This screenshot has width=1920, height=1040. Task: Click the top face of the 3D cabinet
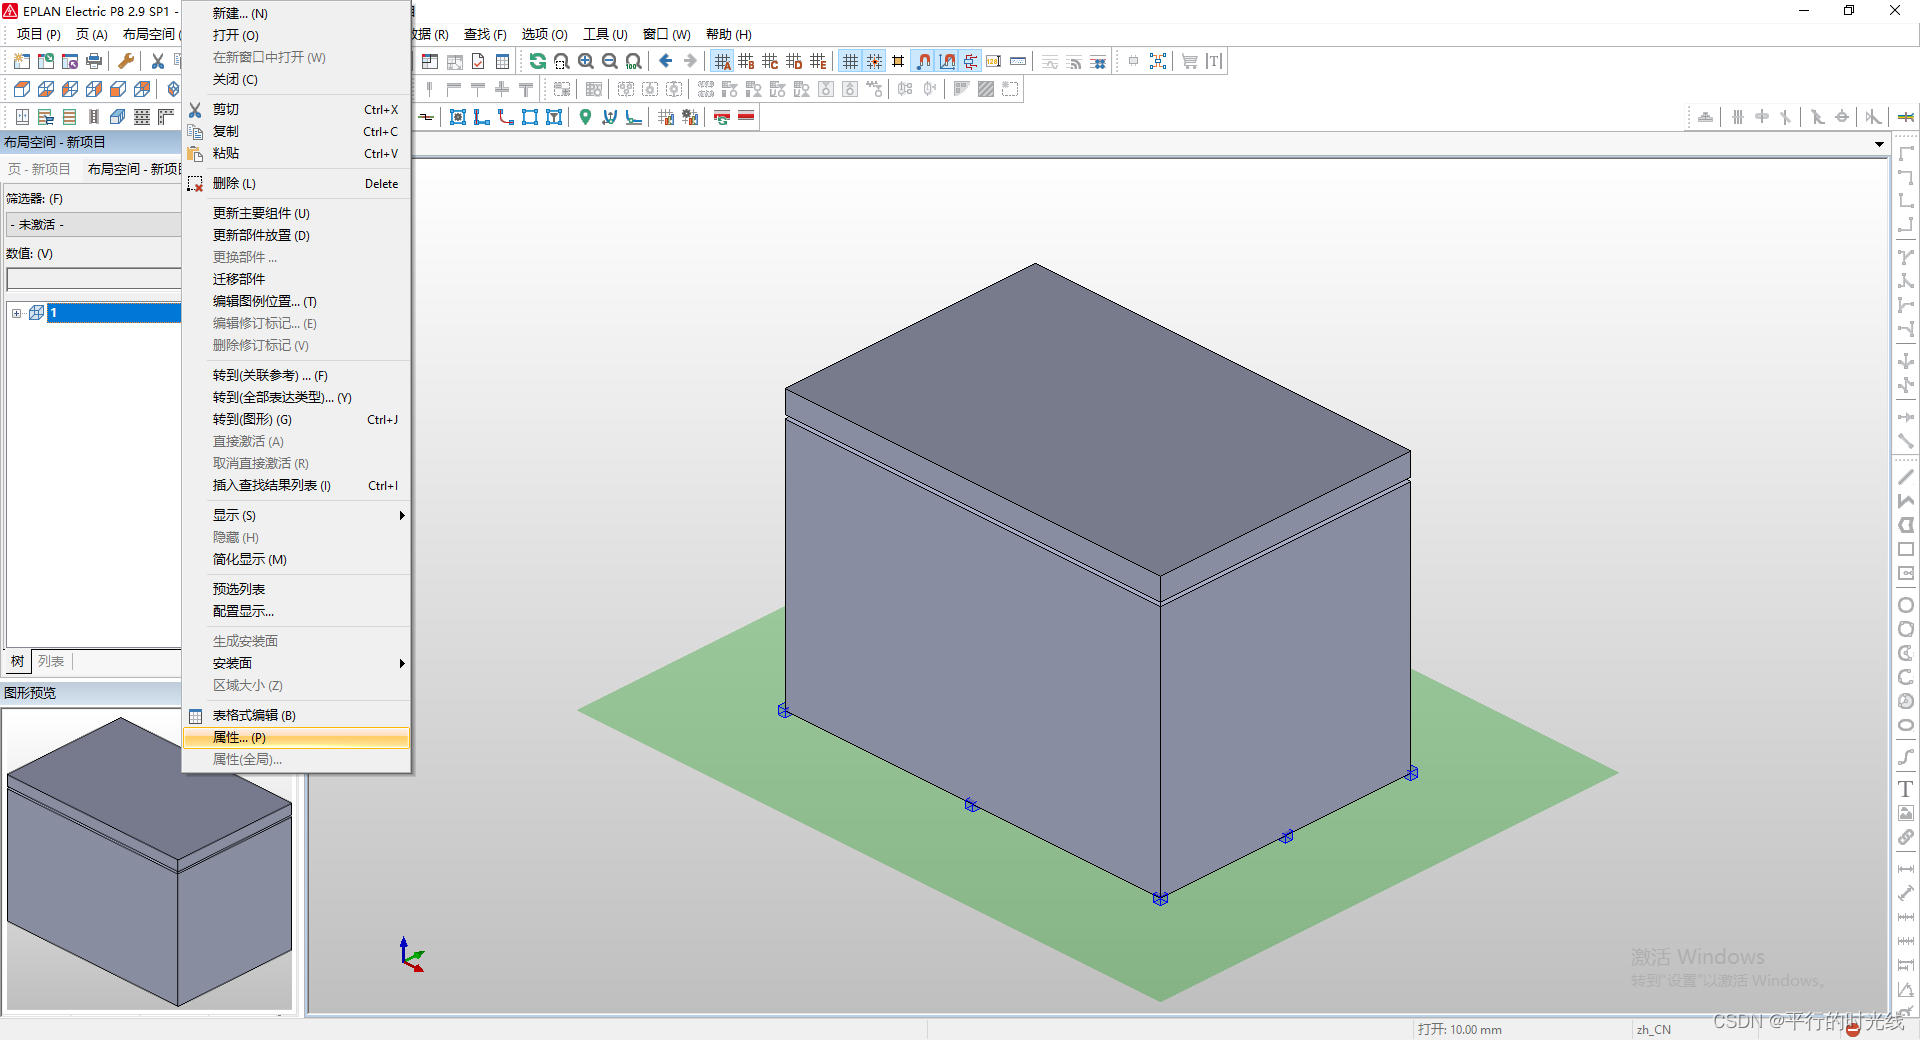1098,420
